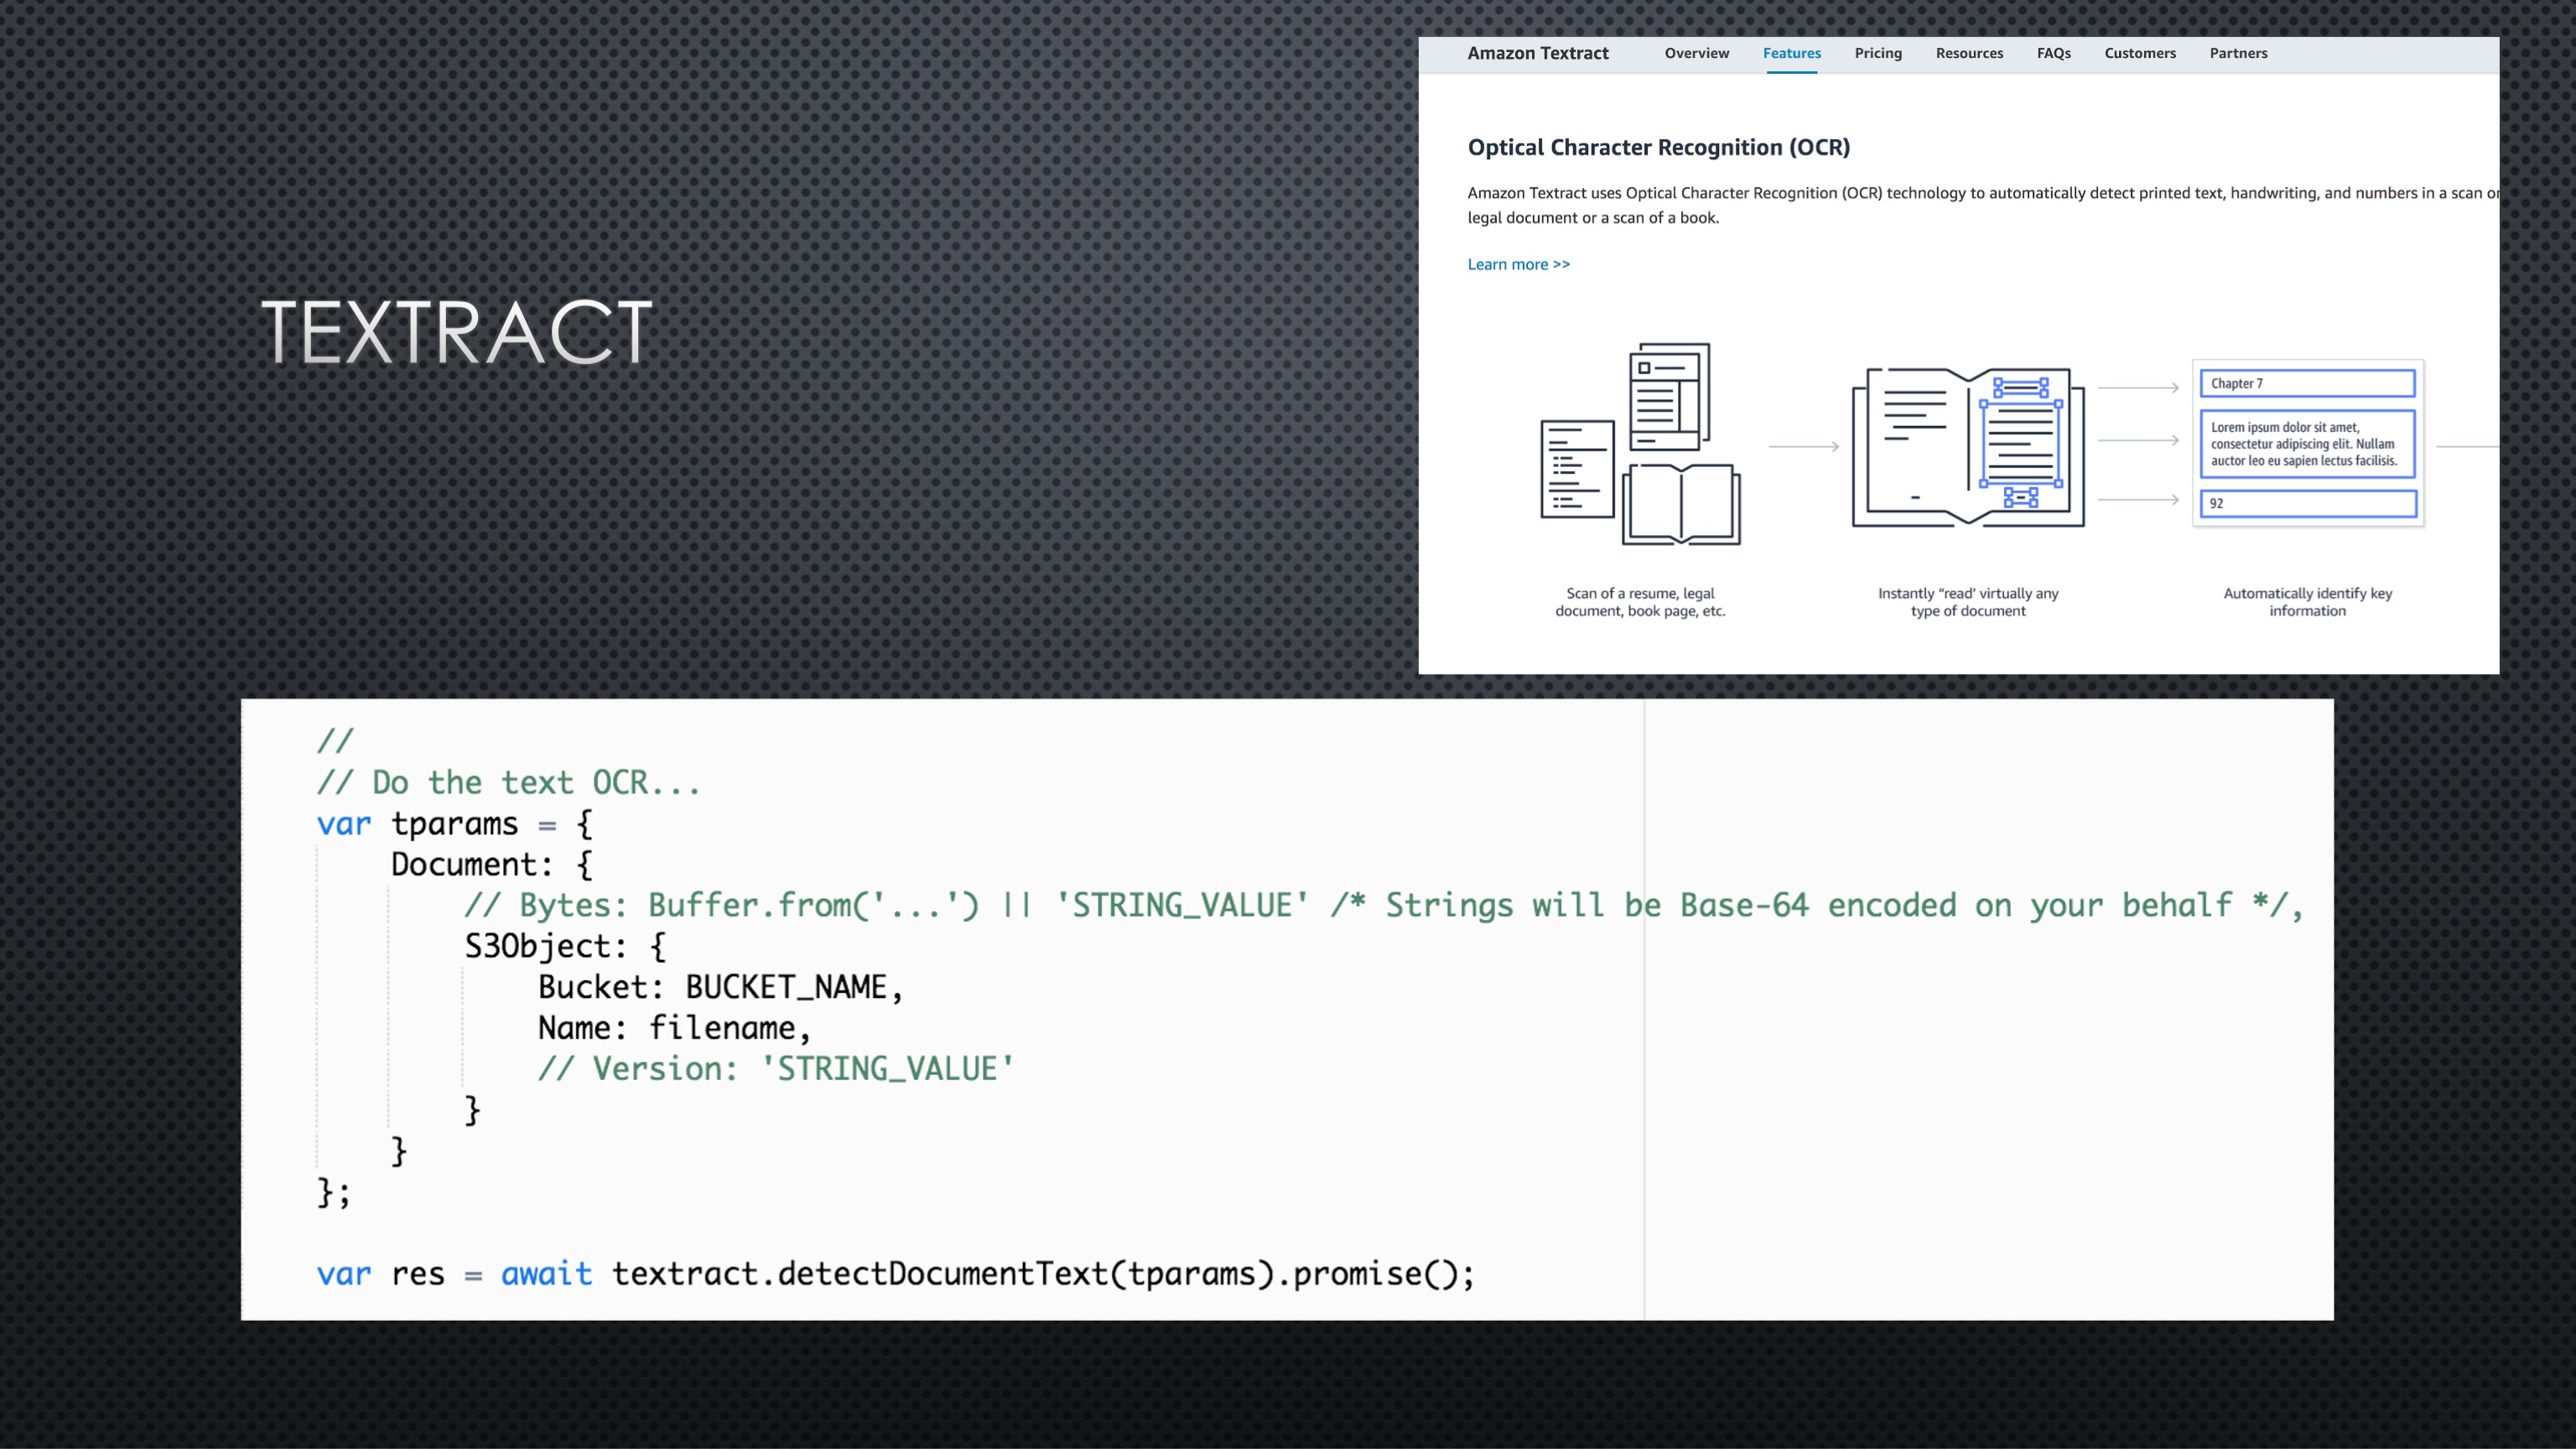The image size is (2576, 1449).
Task: Click caption 'Automatically identify key information'
Action: [2307, 602]
